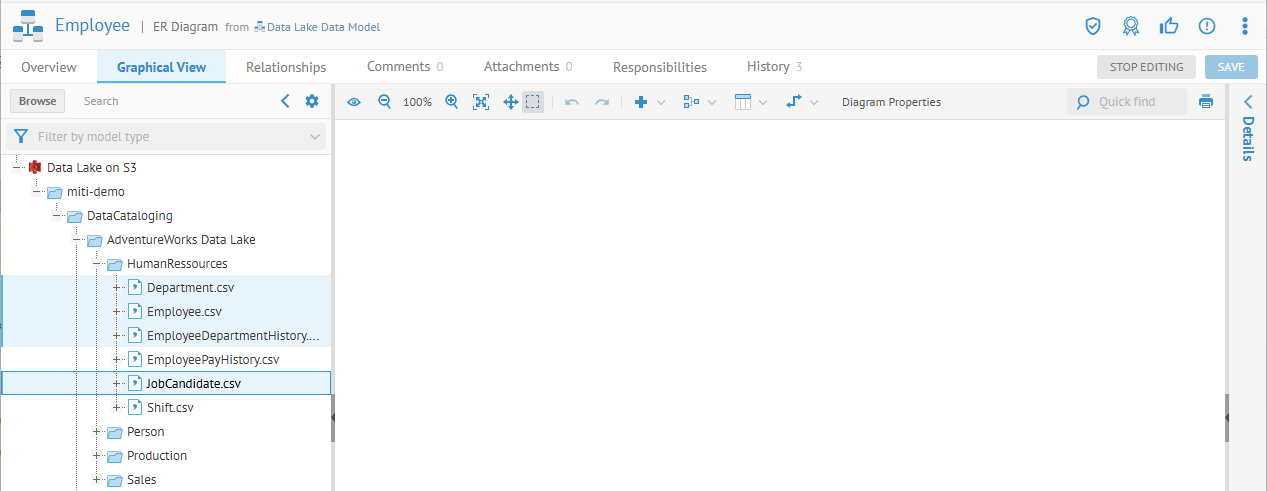Screen dimensions: 1267x491
Task: Select EmployeePayHistory.csv in the tree
Action: pyautogui.click(x=212, y=360)
